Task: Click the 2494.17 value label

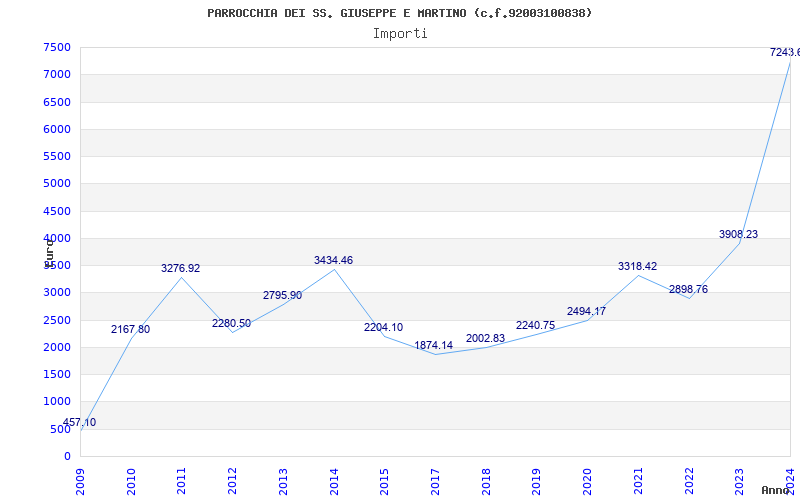Action: [586, 311]
